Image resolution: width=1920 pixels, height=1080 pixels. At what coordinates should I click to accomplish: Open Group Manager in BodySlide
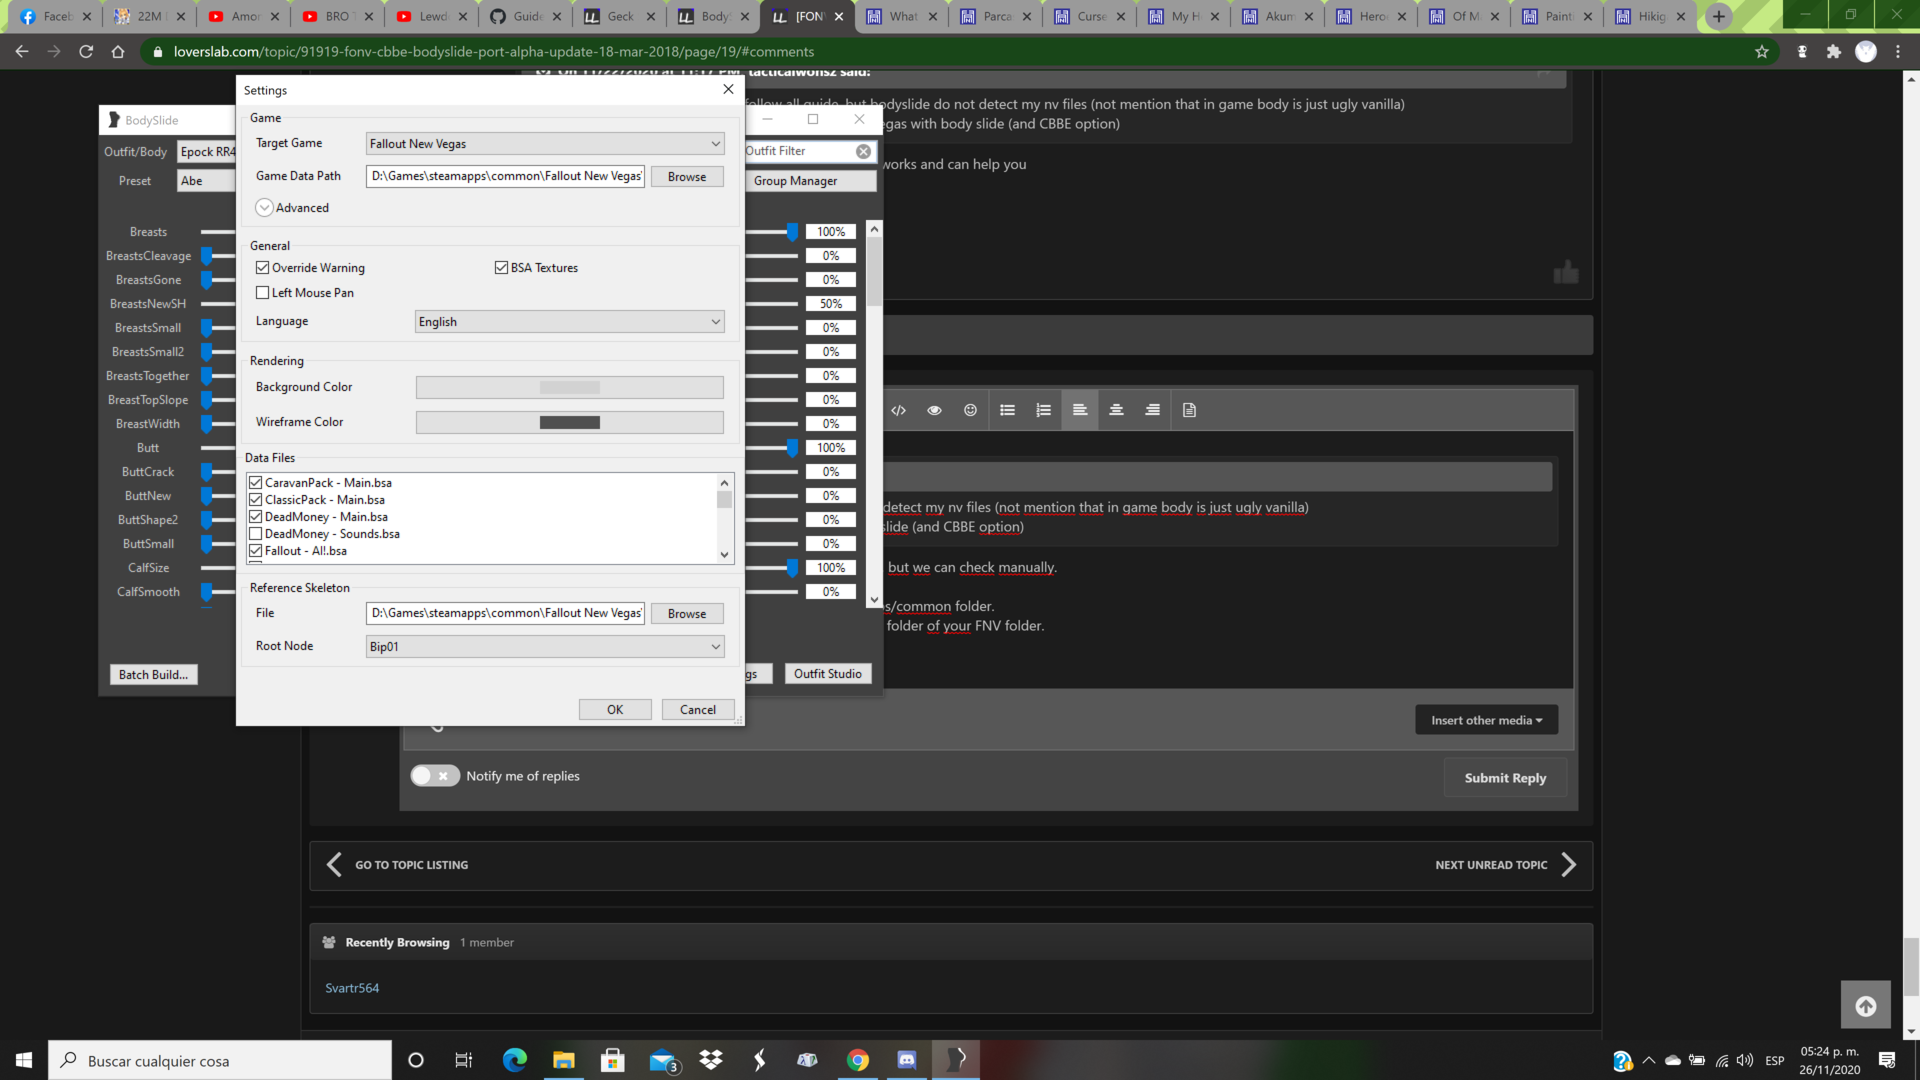[x=810, y=181]
